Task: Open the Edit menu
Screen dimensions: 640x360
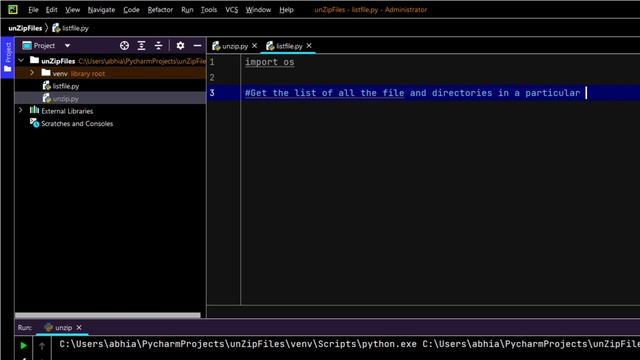Action: coord(51,10)
